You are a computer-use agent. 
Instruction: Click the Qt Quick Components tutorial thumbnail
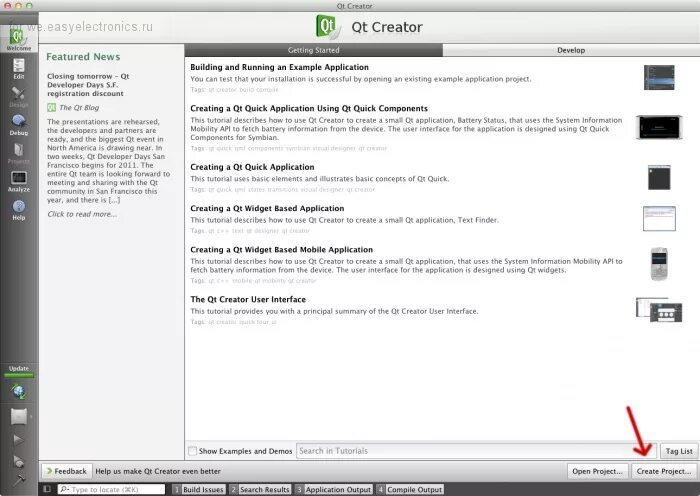click(x=659, y=127)
